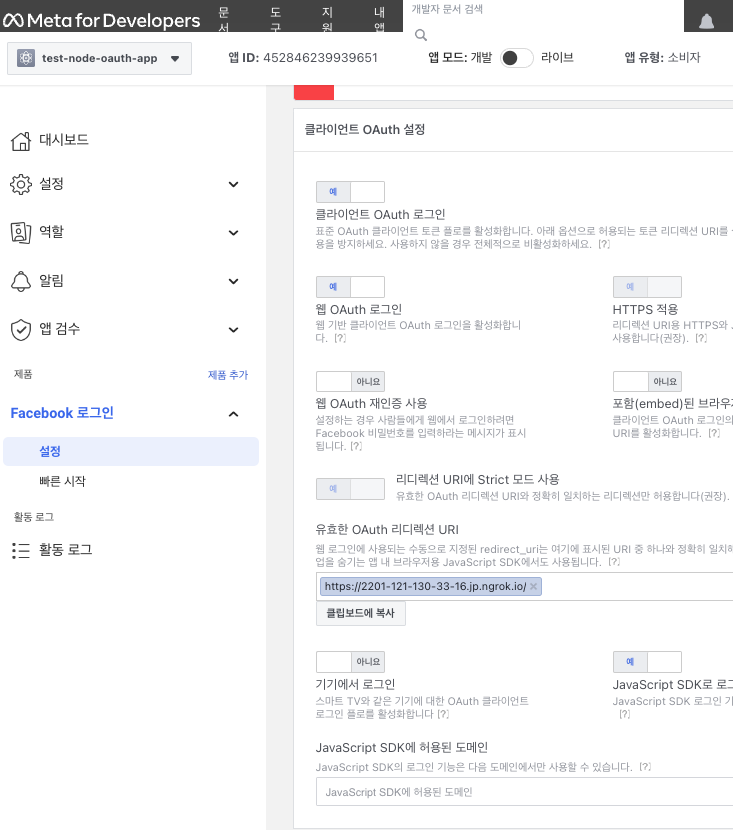Expand the 앱 검수 sidebar section
Screen dimensions: 733x830
click(x=233, y=330)
